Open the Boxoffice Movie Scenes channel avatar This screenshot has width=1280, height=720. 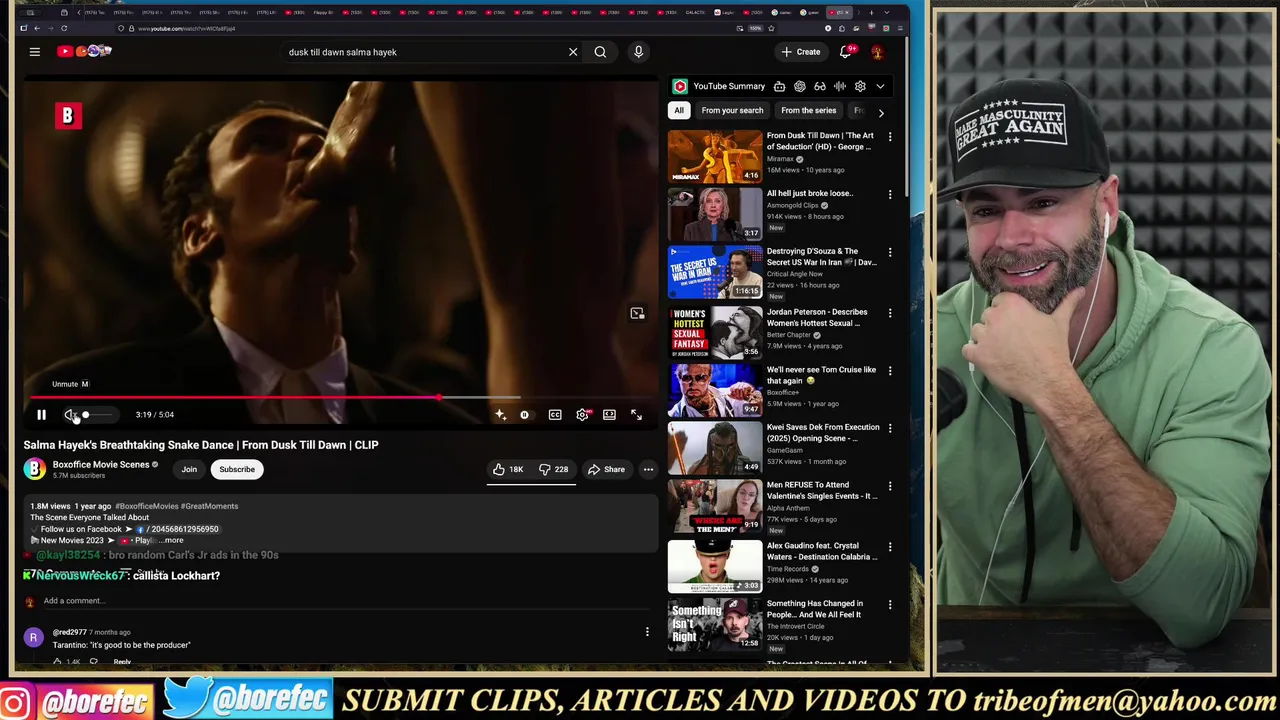(35, 468)
